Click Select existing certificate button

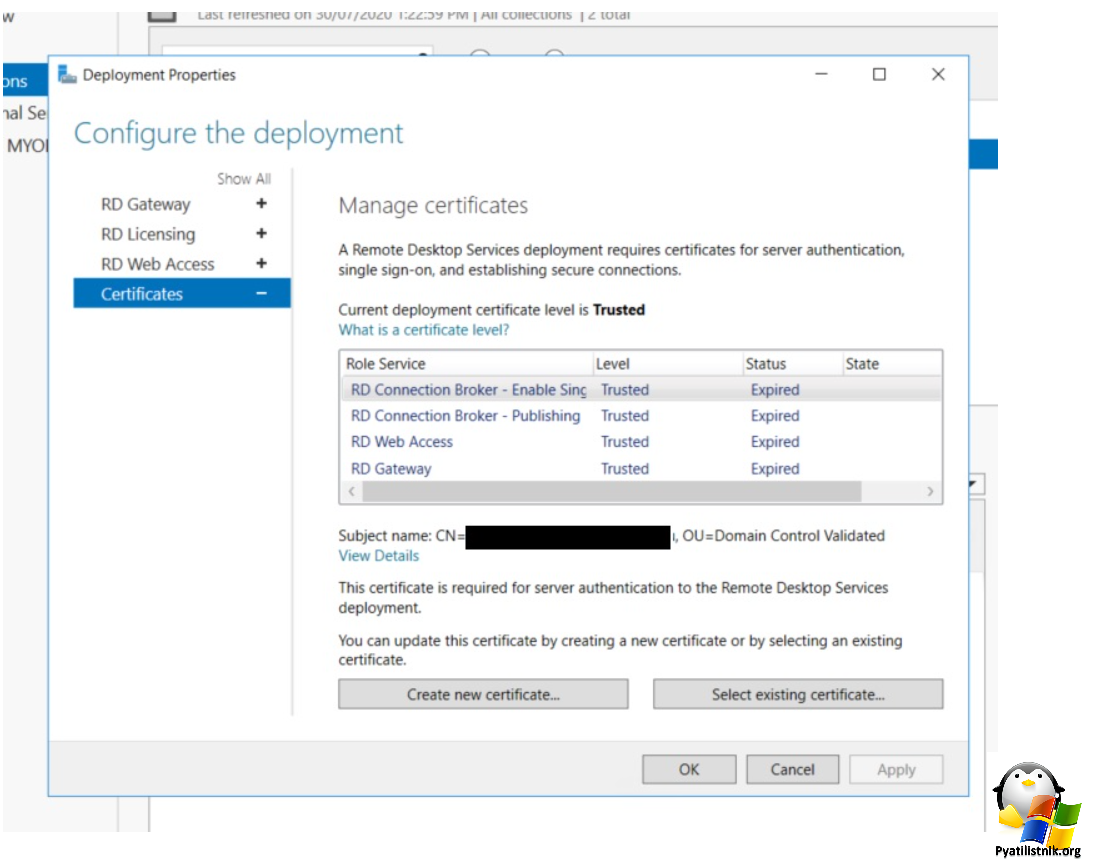(798, 694)
